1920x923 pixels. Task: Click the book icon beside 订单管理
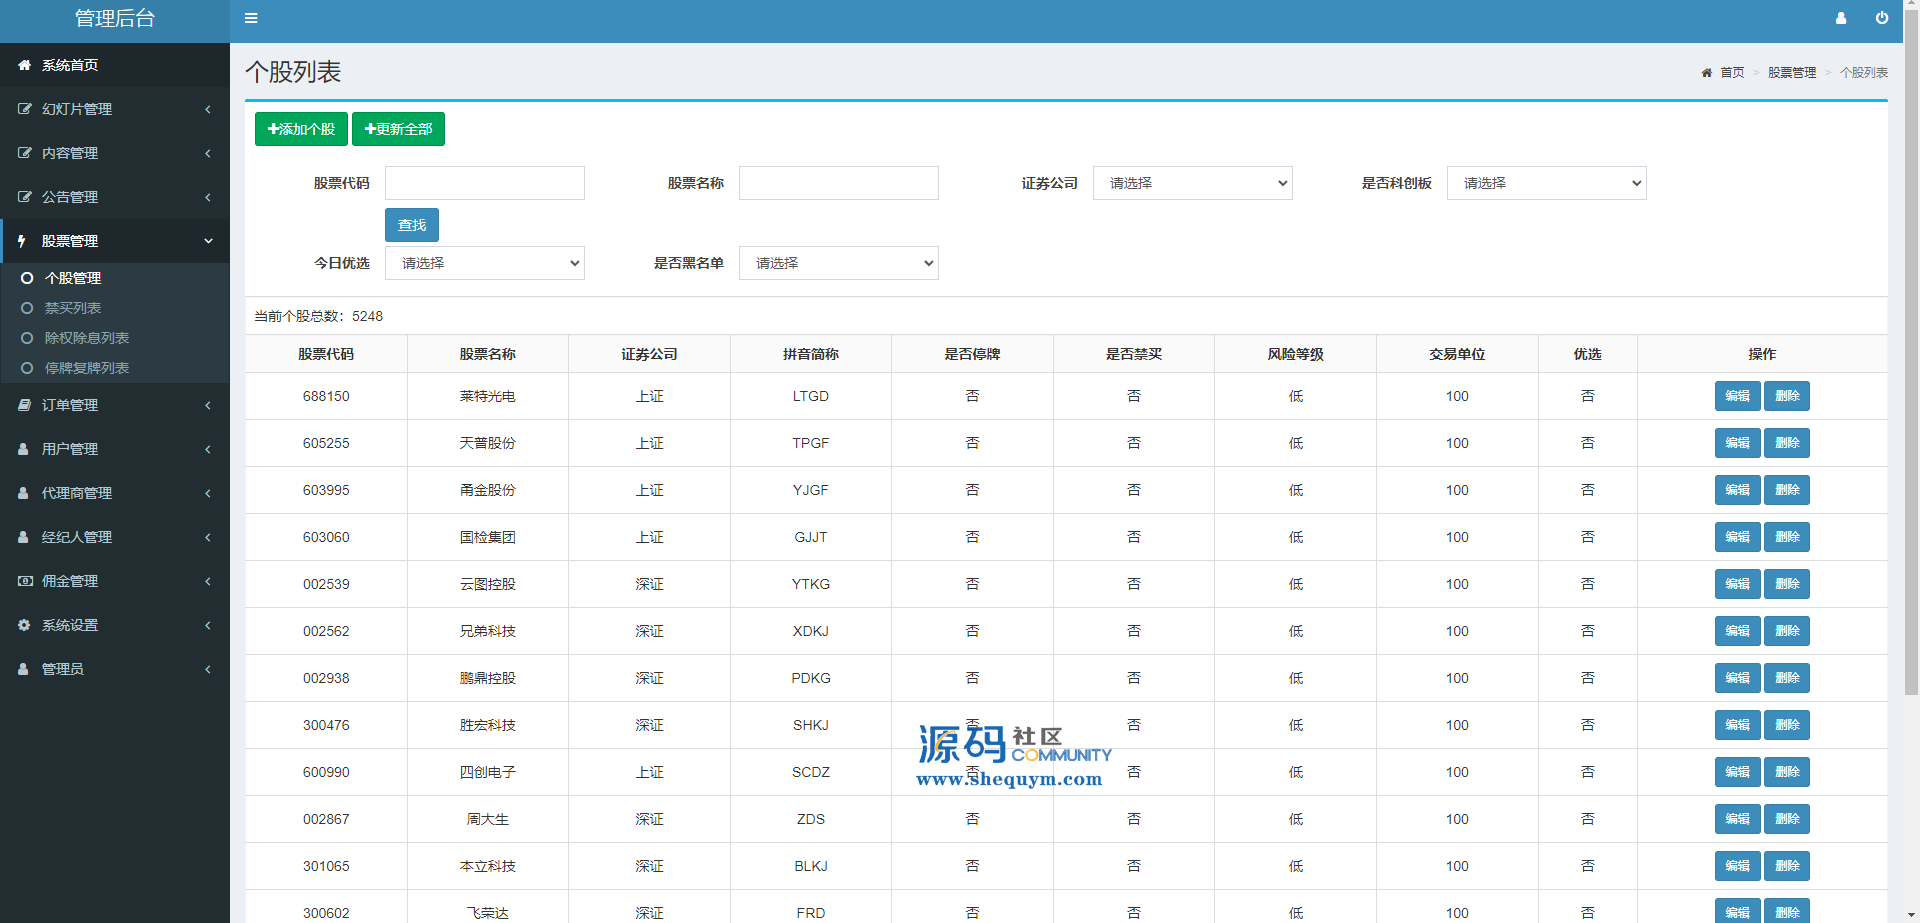tap(24, 405)
